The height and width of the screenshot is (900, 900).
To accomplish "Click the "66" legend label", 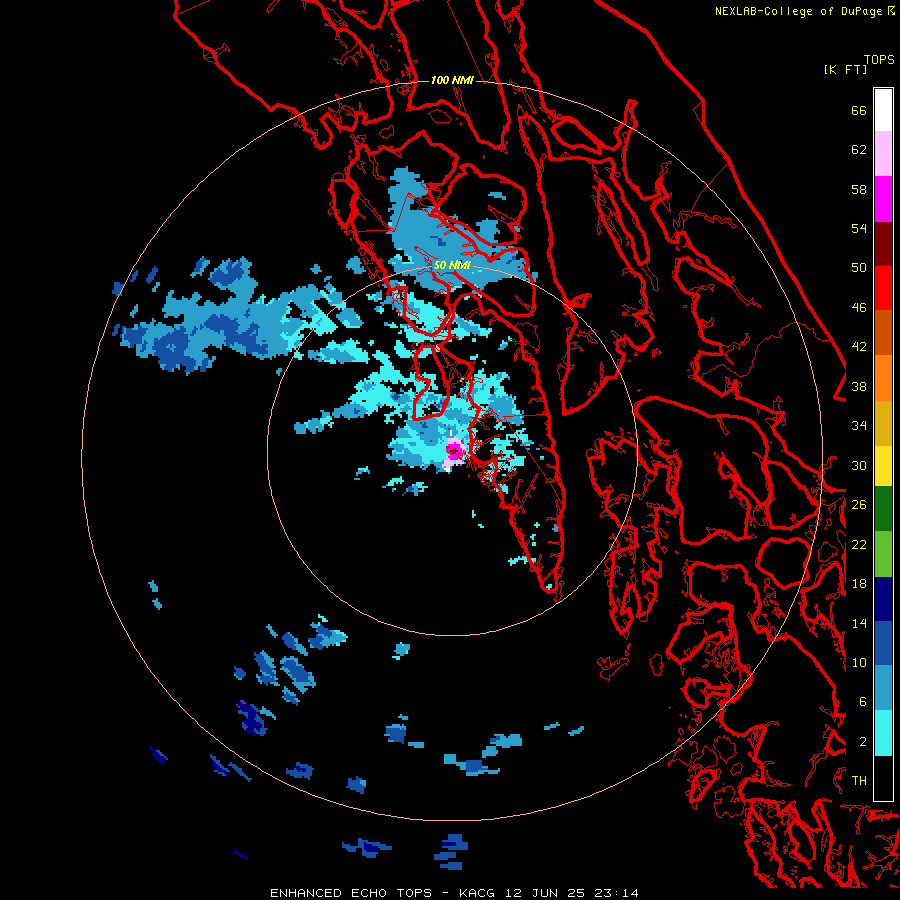I will click(859, 111).
